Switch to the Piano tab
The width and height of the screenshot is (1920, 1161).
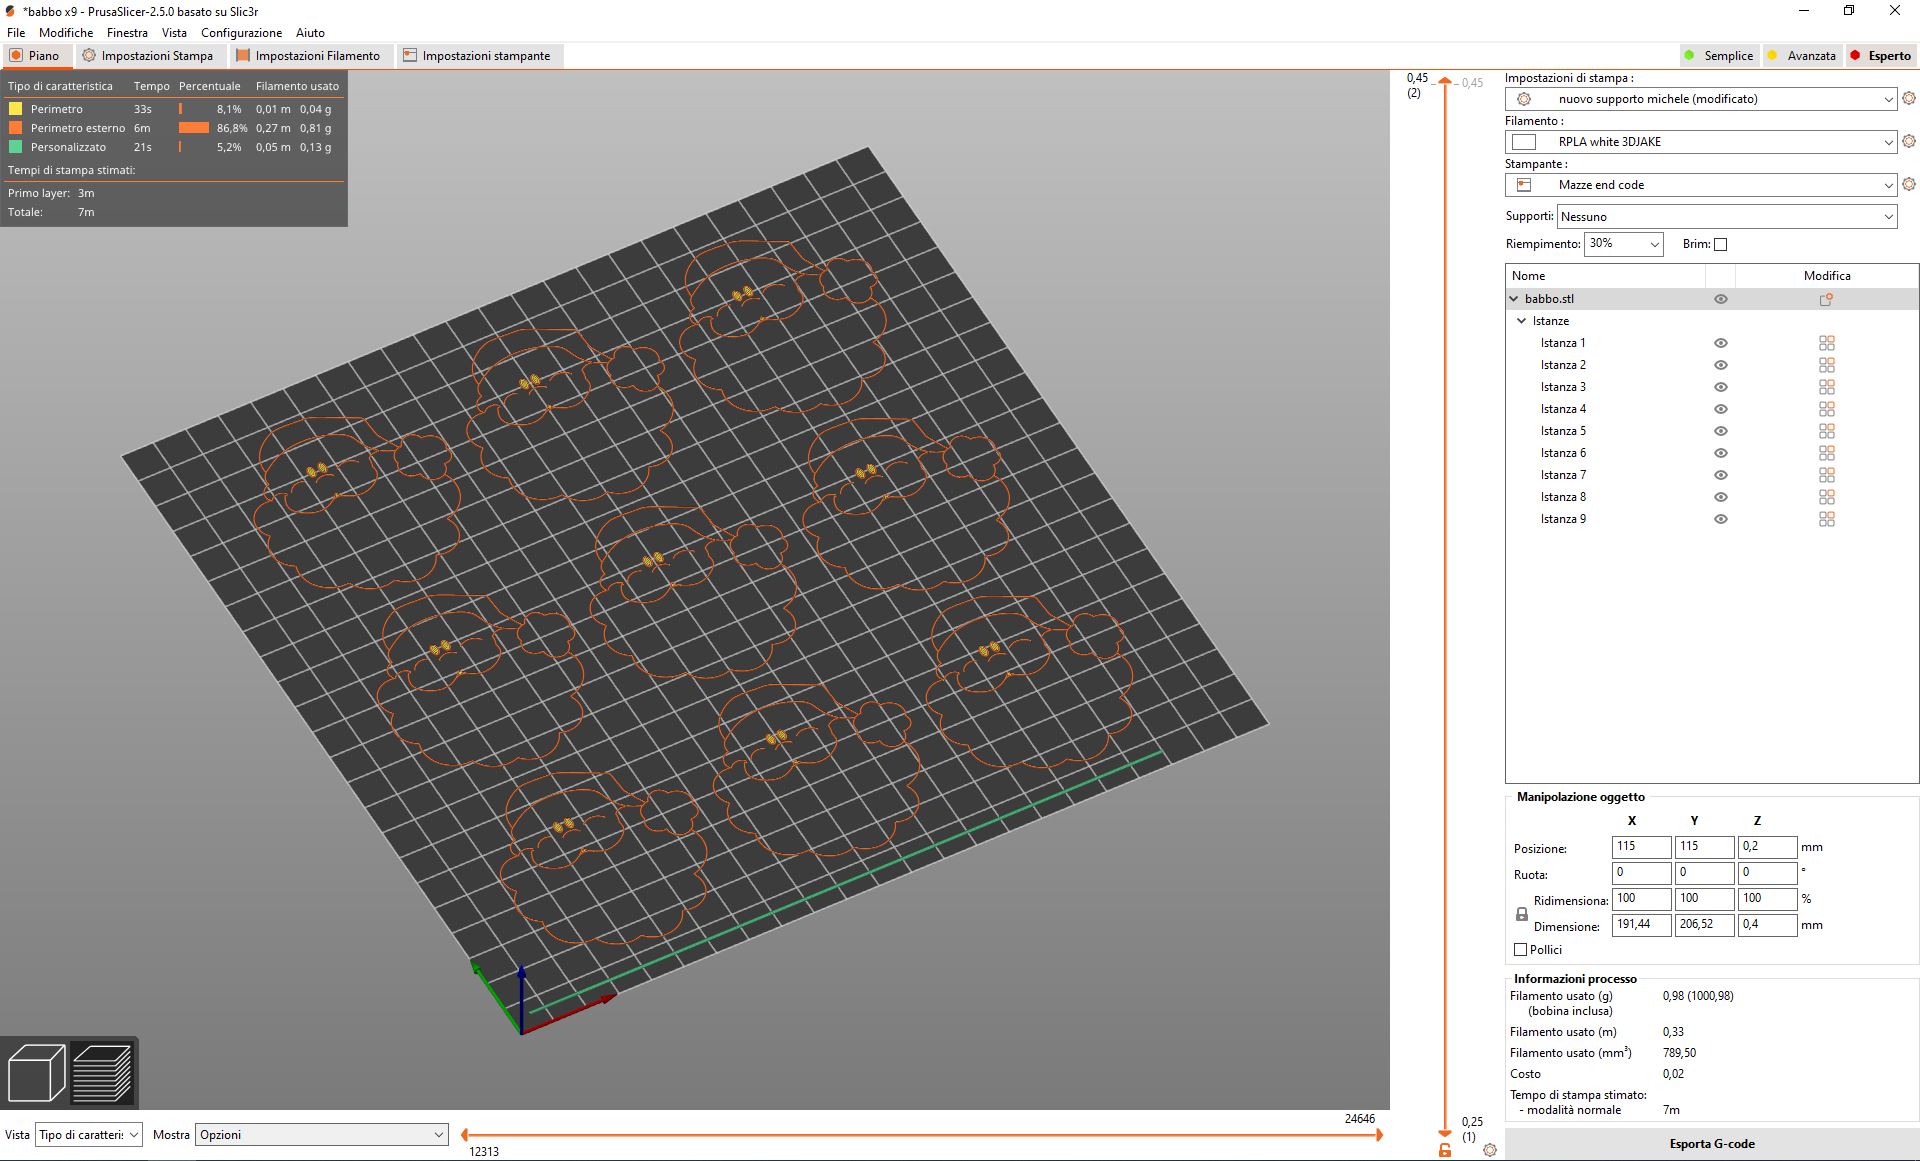[x=36, y=56]
